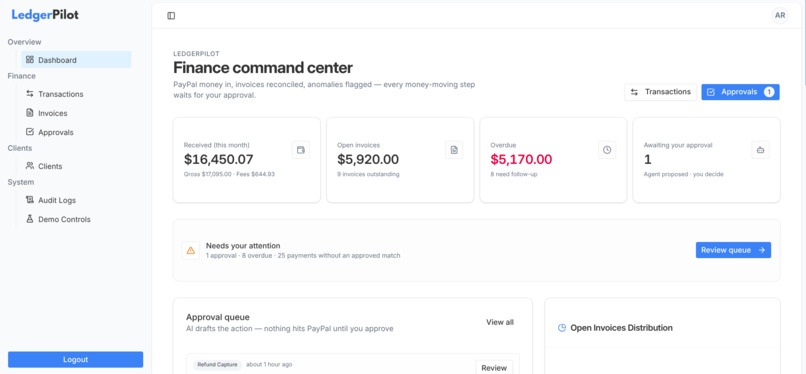Click the 'Needs your attention' heading
806x374 pixels.
coord(243,246)
